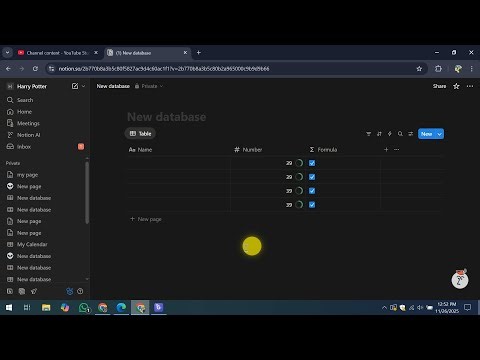480x360 pixels.
Task: Uncheck the Formula checkbox in third row
Action: coord(312,191)
